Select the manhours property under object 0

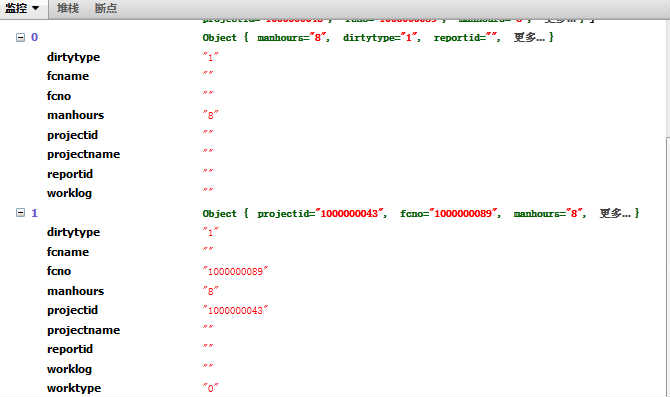tap(76, 115)
